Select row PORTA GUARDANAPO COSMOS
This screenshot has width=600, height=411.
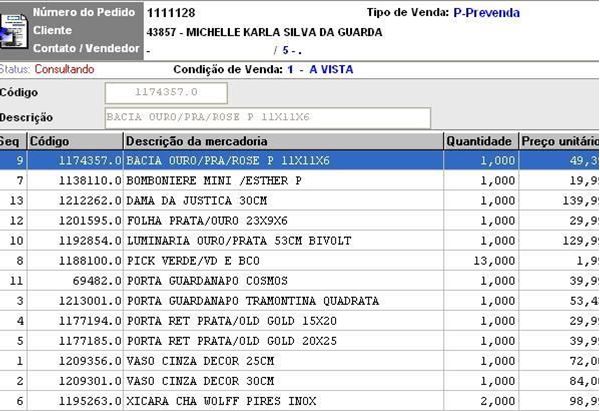click(x=300, y=281)
